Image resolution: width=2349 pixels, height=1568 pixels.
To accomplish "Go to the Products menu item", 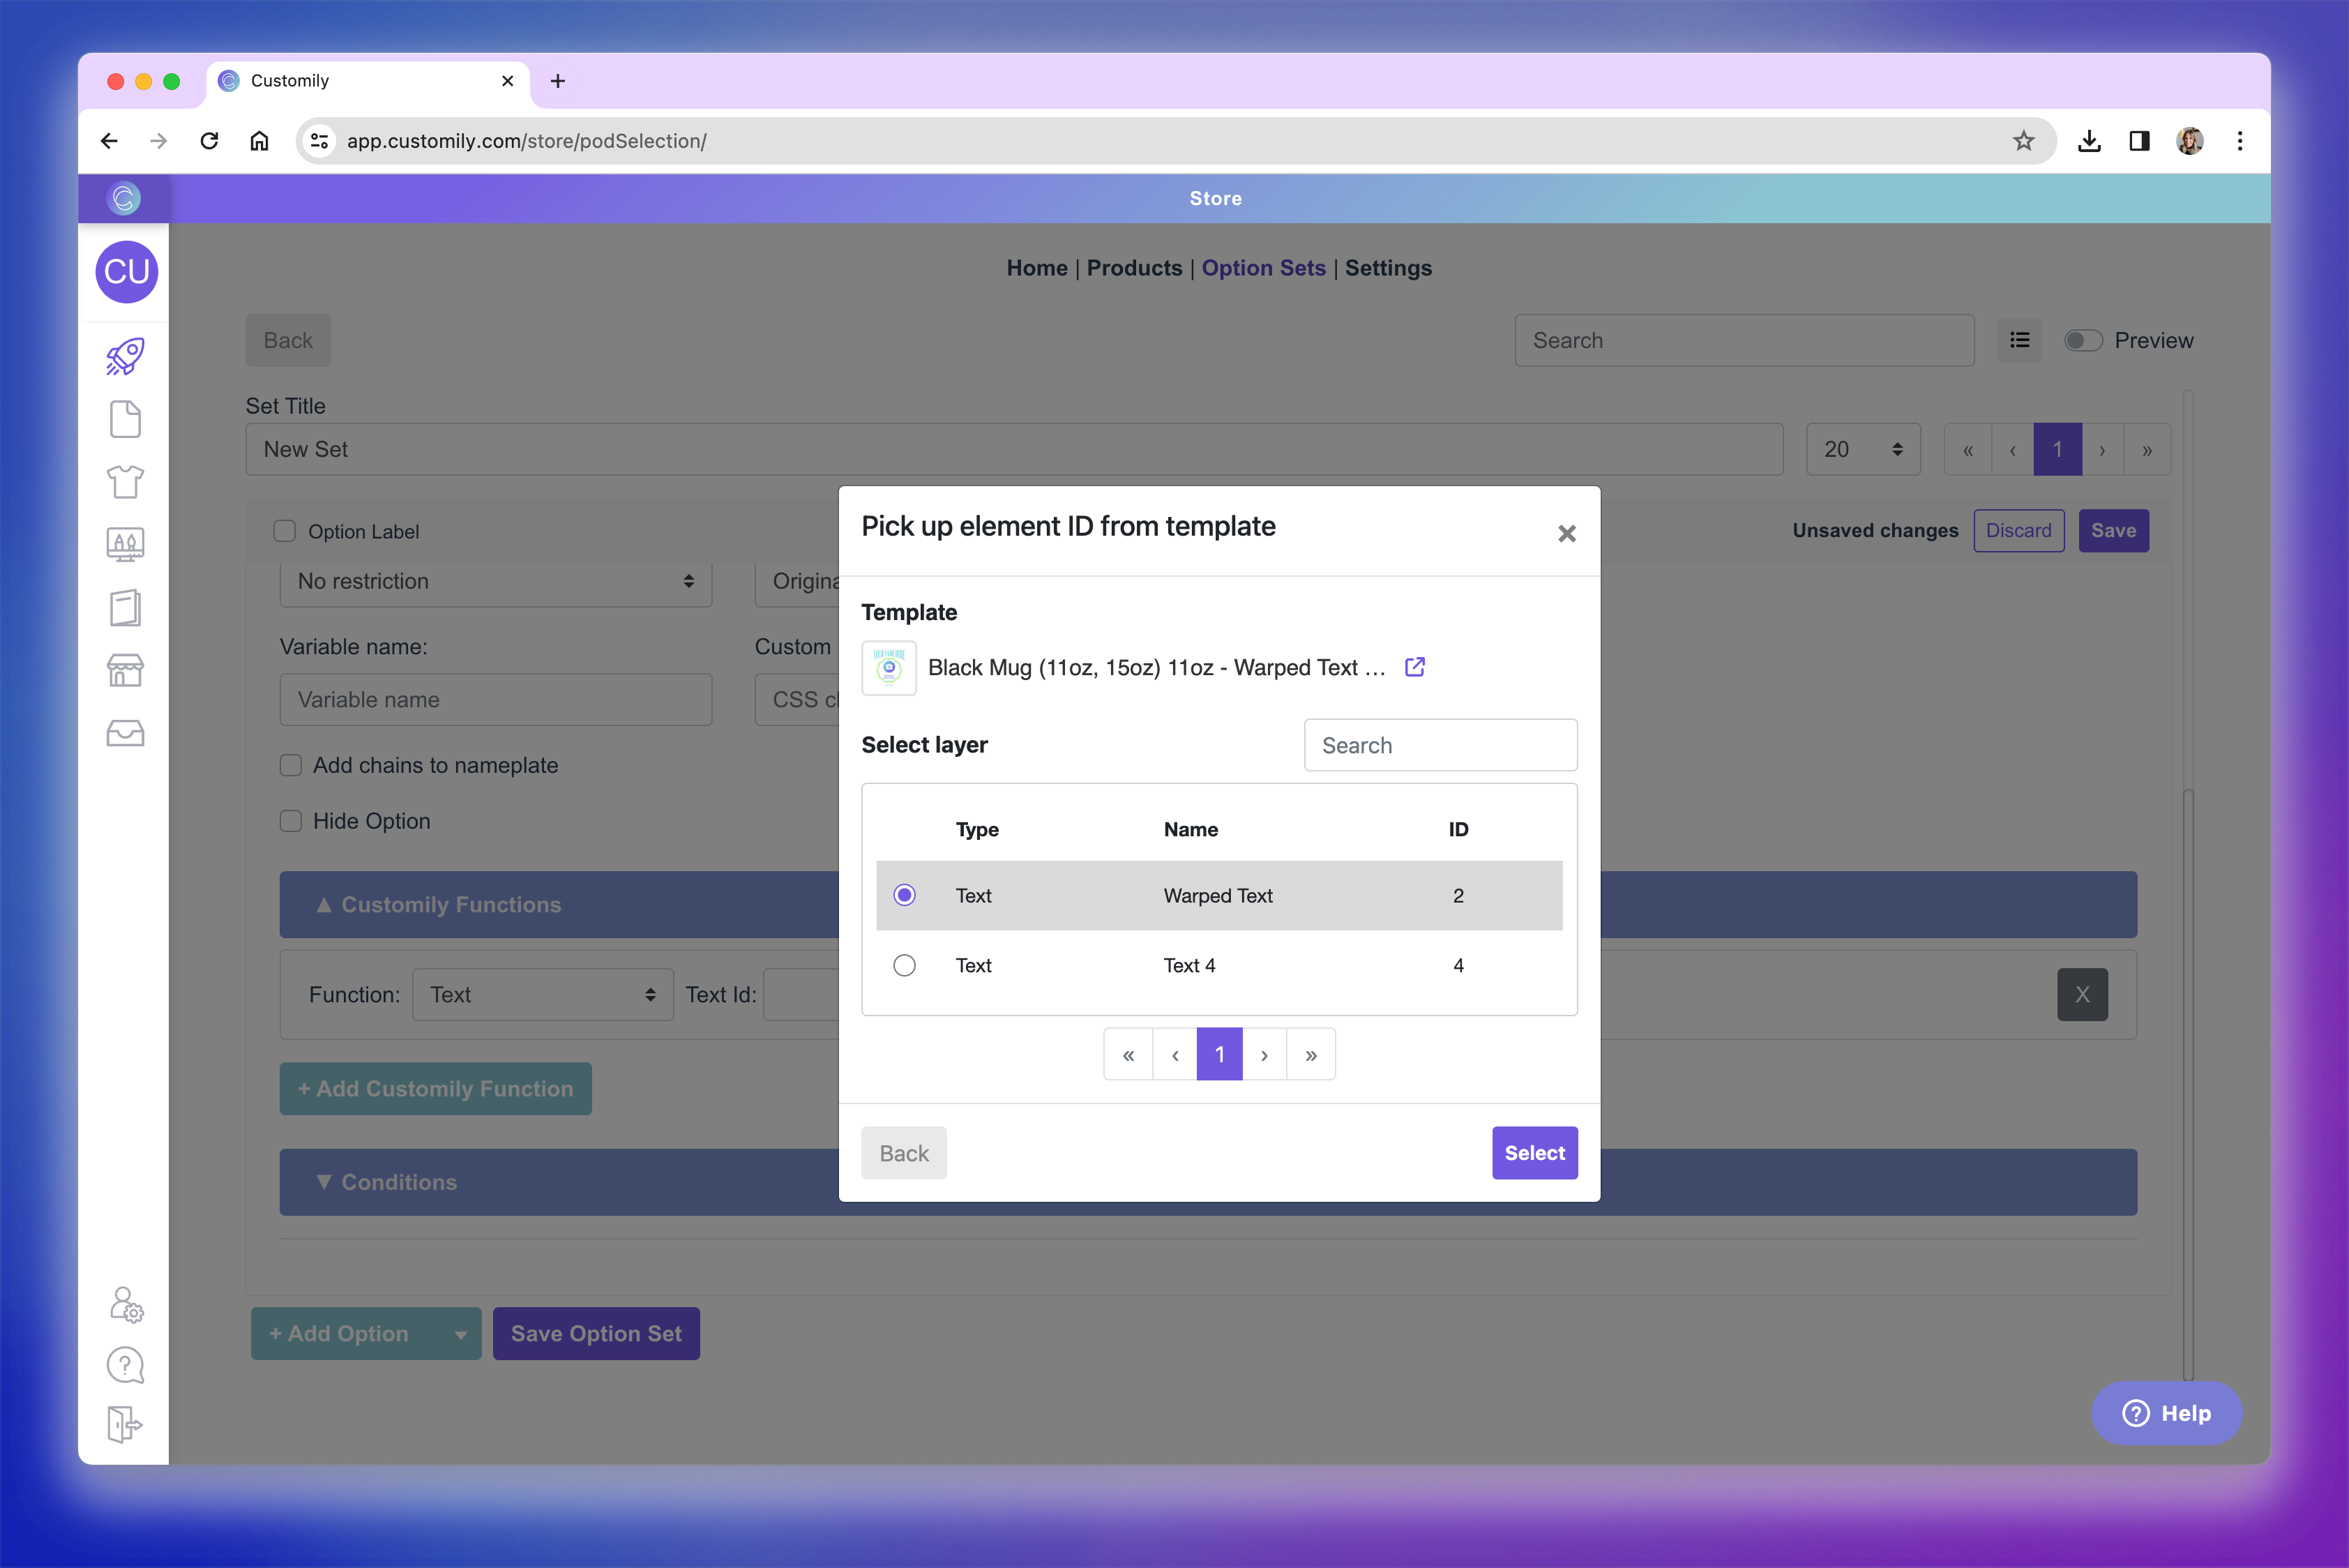I will coord(1134,268).
